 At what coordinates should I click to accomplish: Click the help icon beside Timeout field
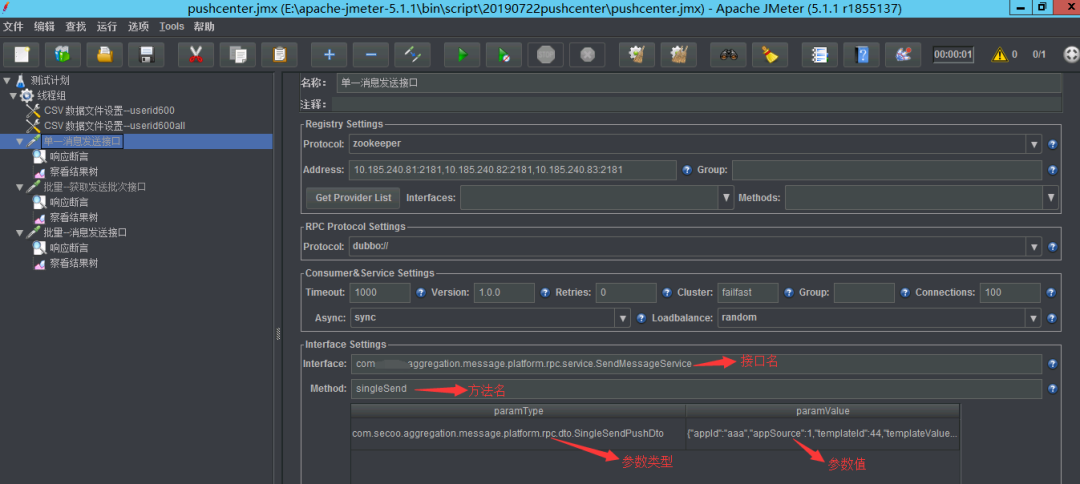[x=421, y=293]
